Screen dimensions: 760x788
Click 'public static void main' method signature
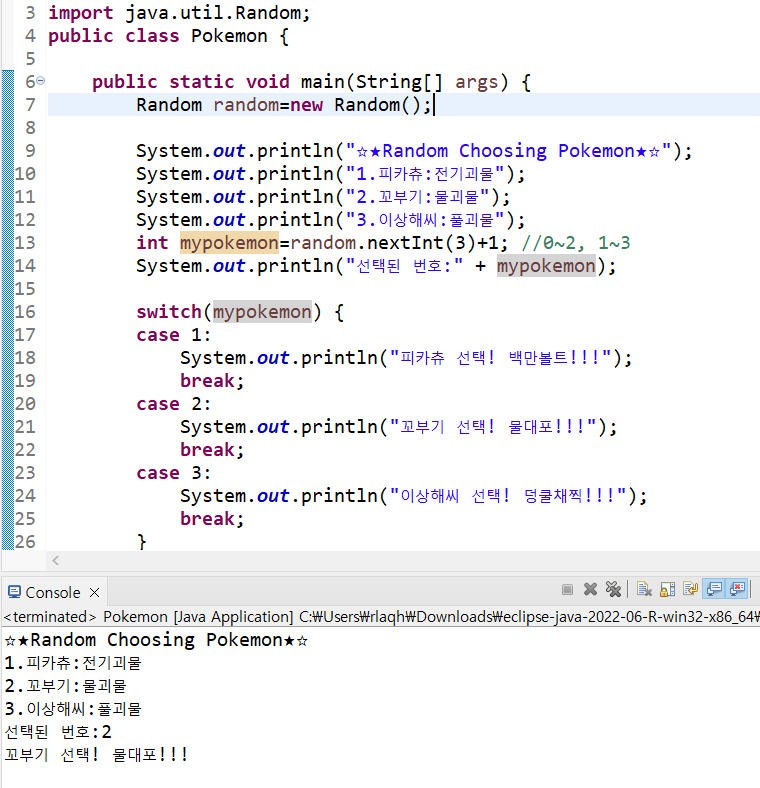tap(311, 82)
